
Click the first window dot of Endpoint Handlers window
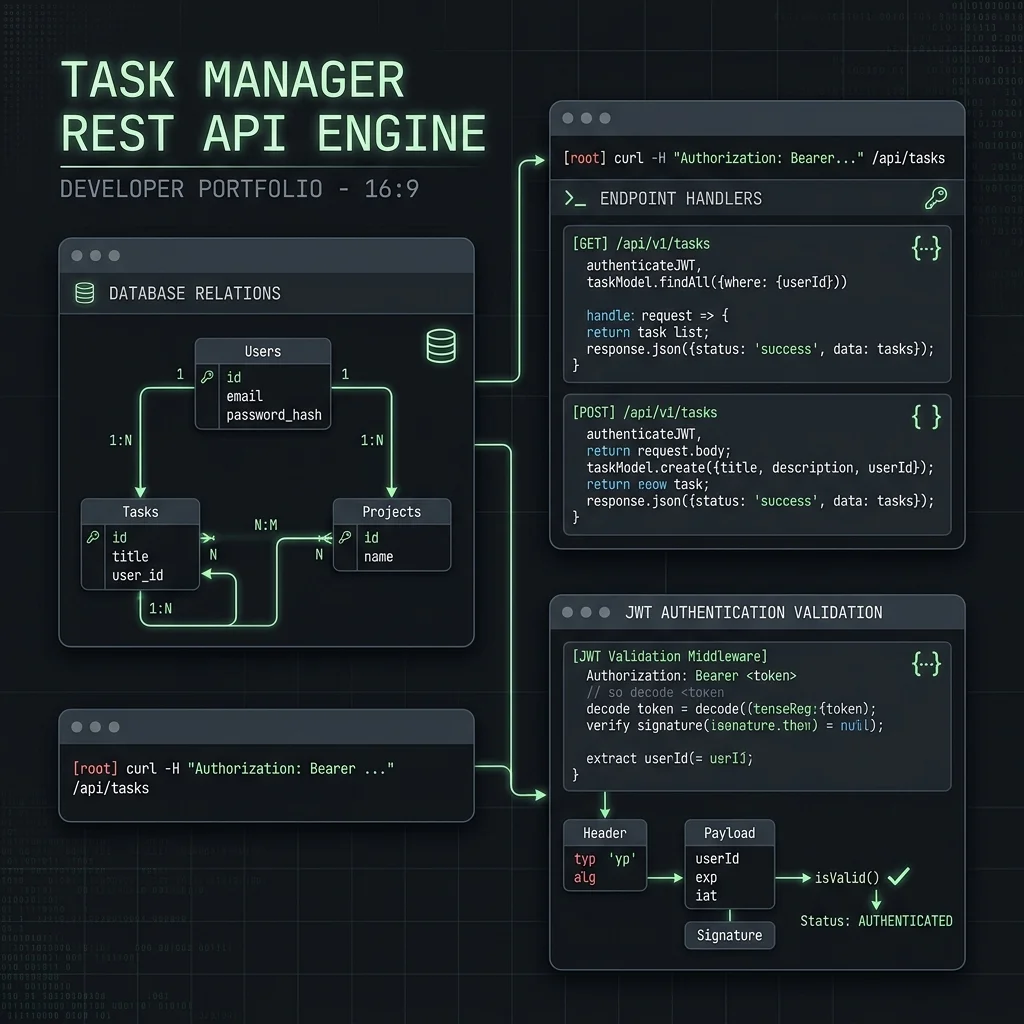point(568,118)
